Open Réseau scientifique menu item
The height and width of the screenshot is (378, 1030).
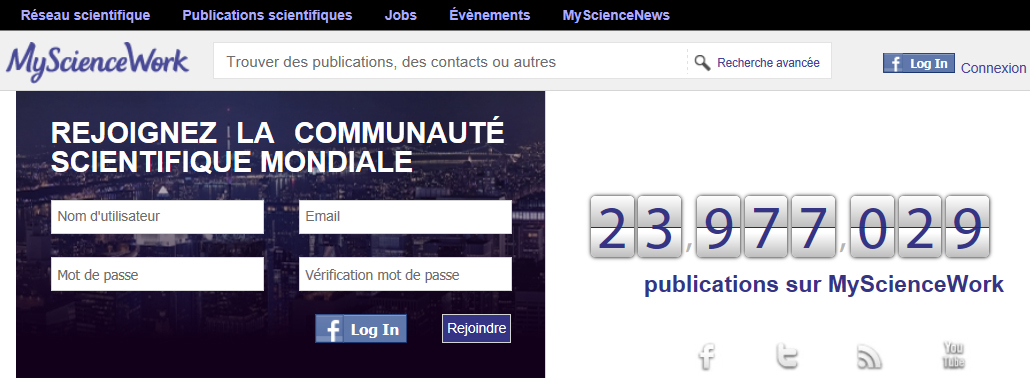pos(85,15)
